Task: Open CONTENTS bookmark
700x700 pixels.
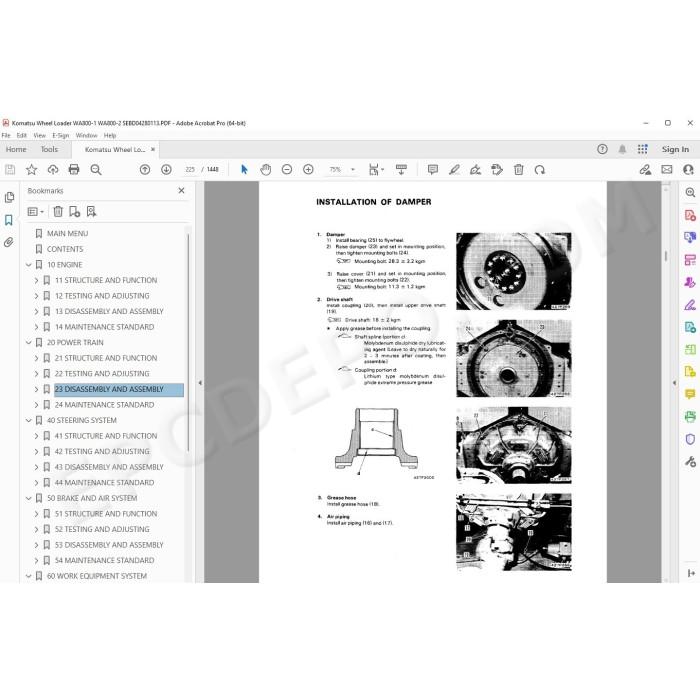Action: point(65,249)
